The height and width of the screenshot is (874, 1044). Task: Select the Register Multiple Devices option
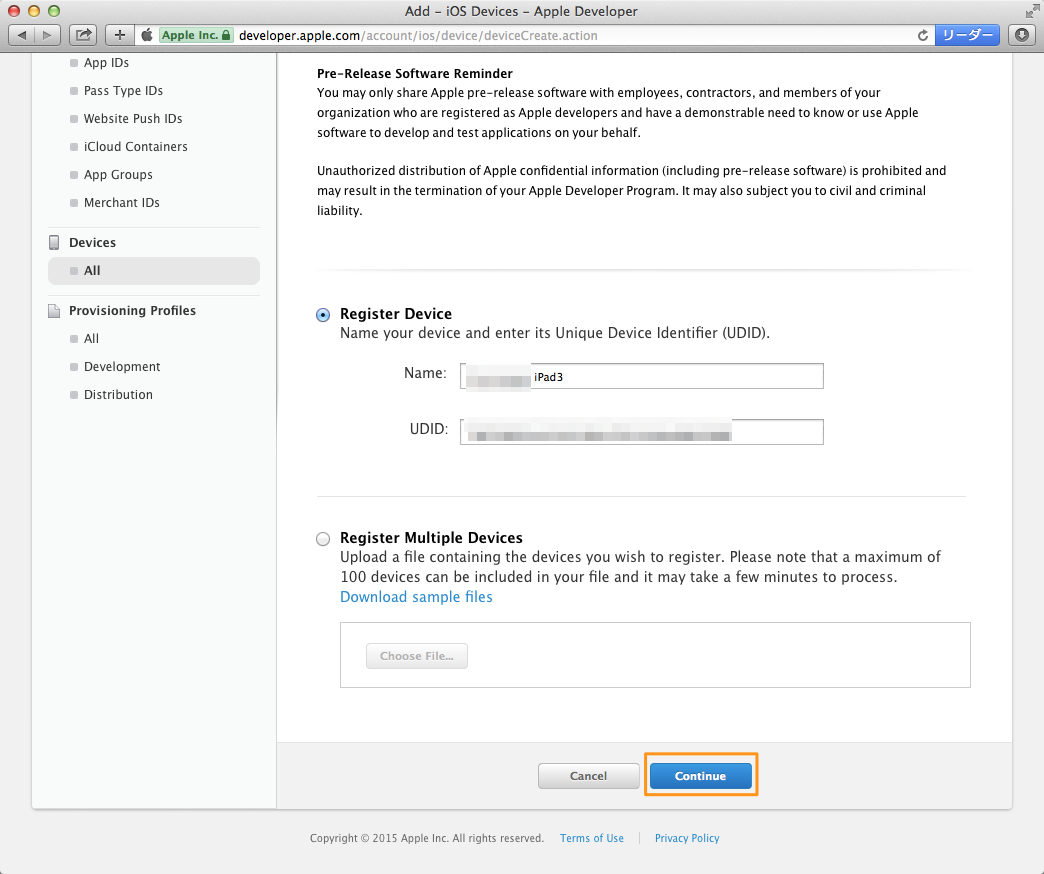pyautogui.click(x=322, y=538)
